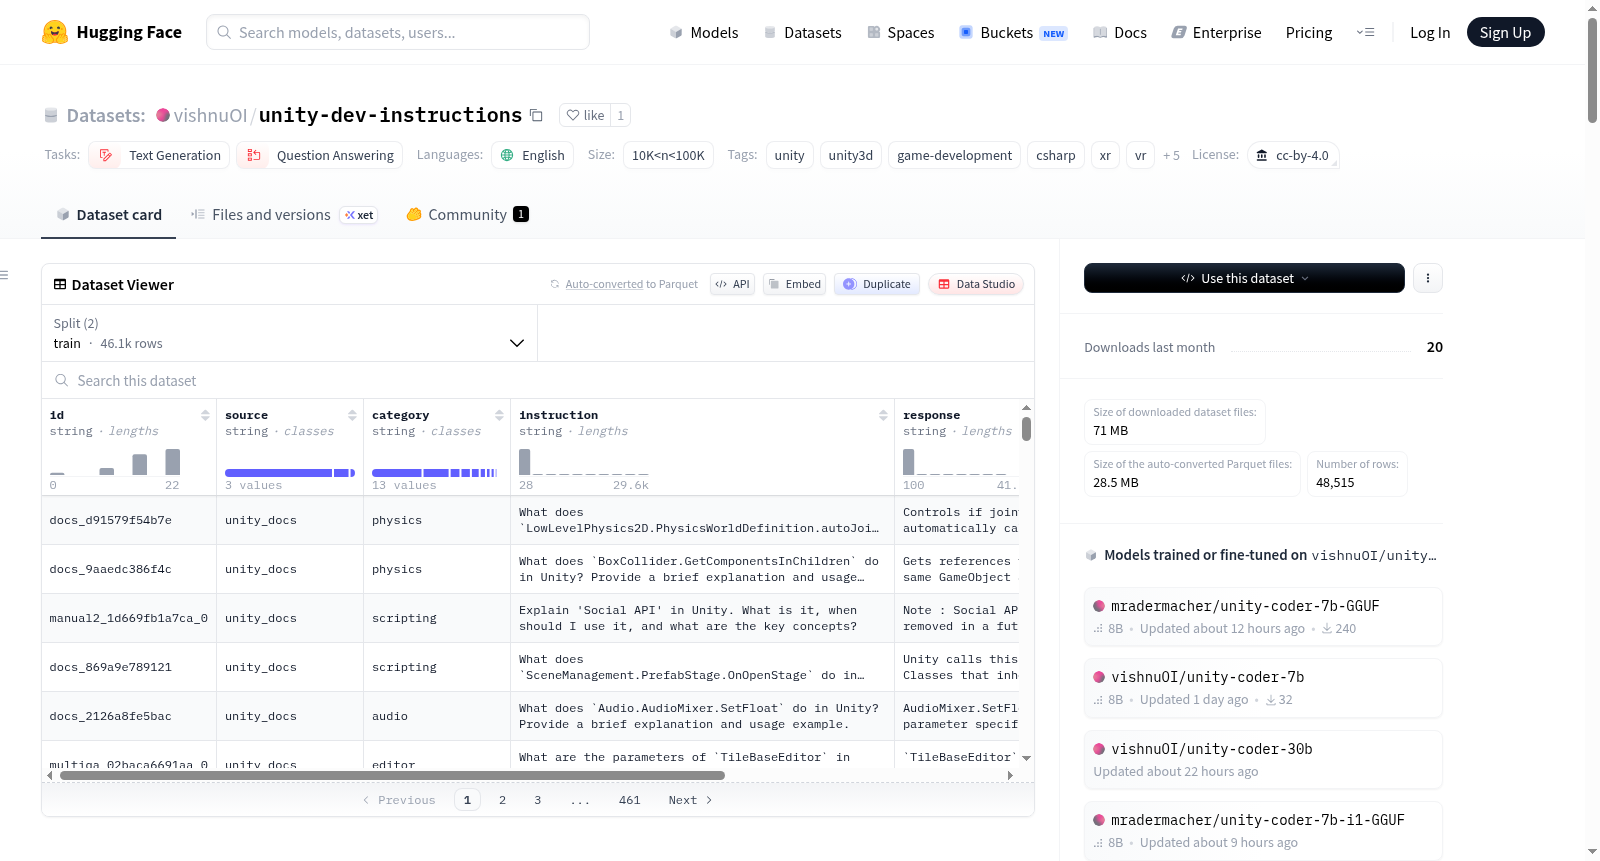Open Docs in the top navigation
The height and width of the screenshot is (861, 1600).
tap(1120, 32)
